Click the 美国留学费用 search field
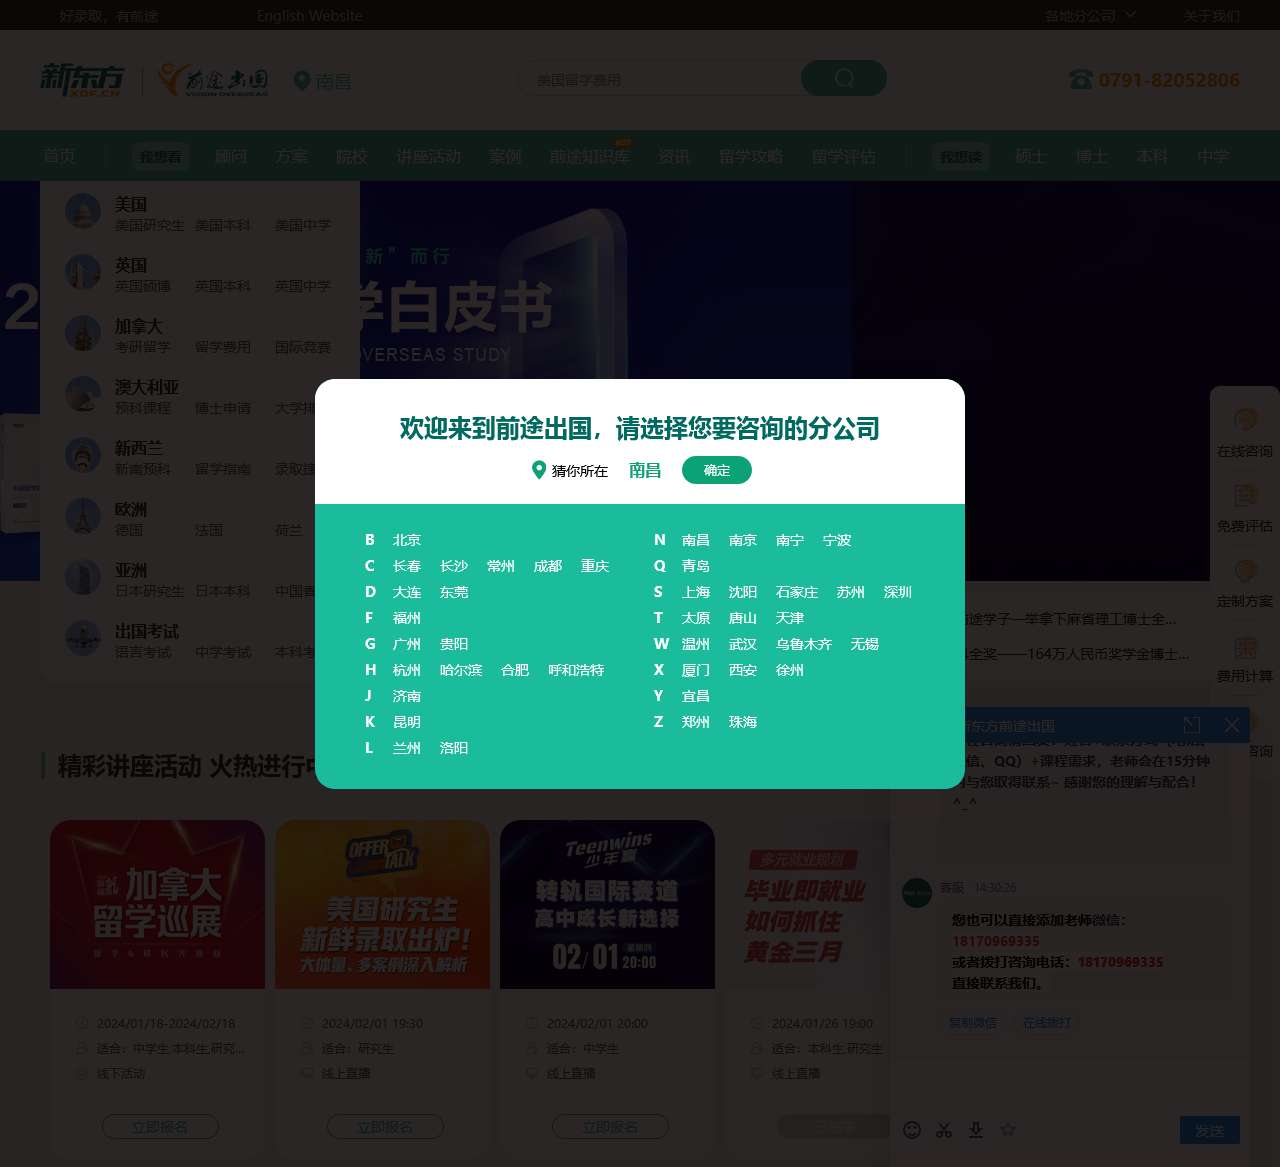The width and height of the screenshot is (1280, 1167). point(660,79)
